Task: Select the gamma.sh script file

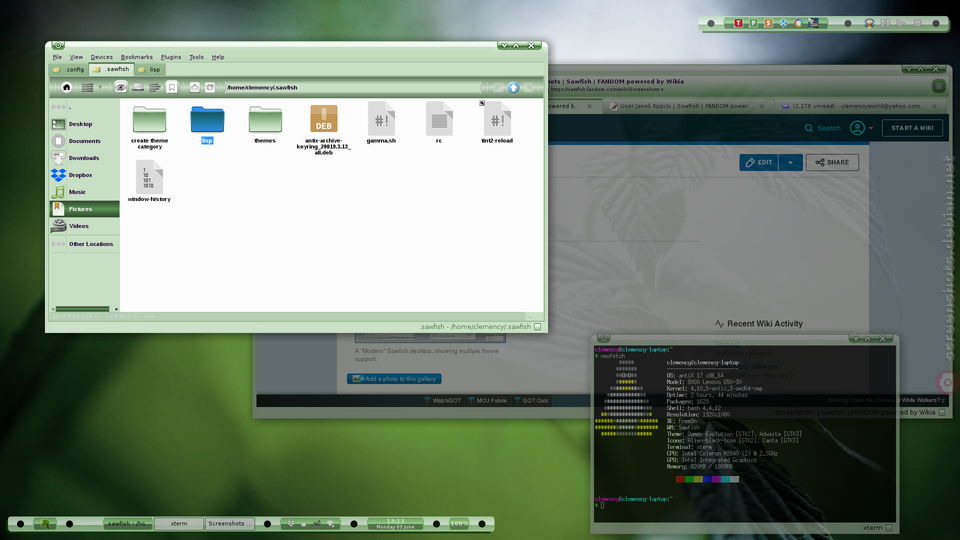Action: click(x=381, y=123)
